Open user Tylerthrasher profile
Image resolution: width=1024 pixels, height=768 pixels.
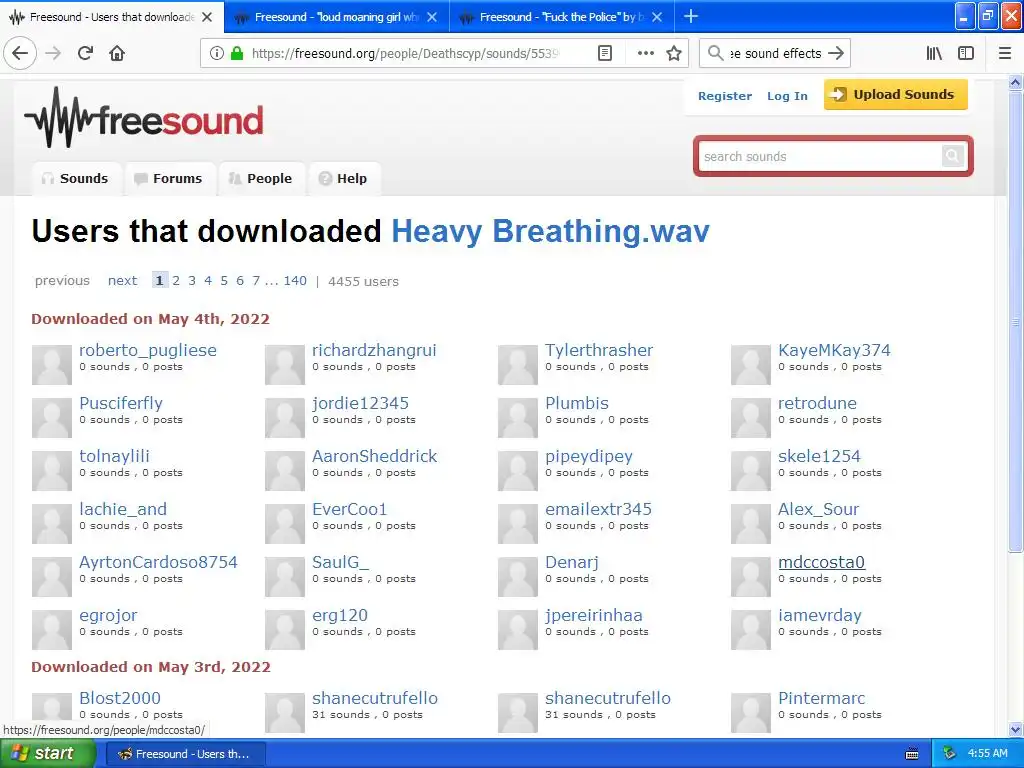(x=599, y=350)
